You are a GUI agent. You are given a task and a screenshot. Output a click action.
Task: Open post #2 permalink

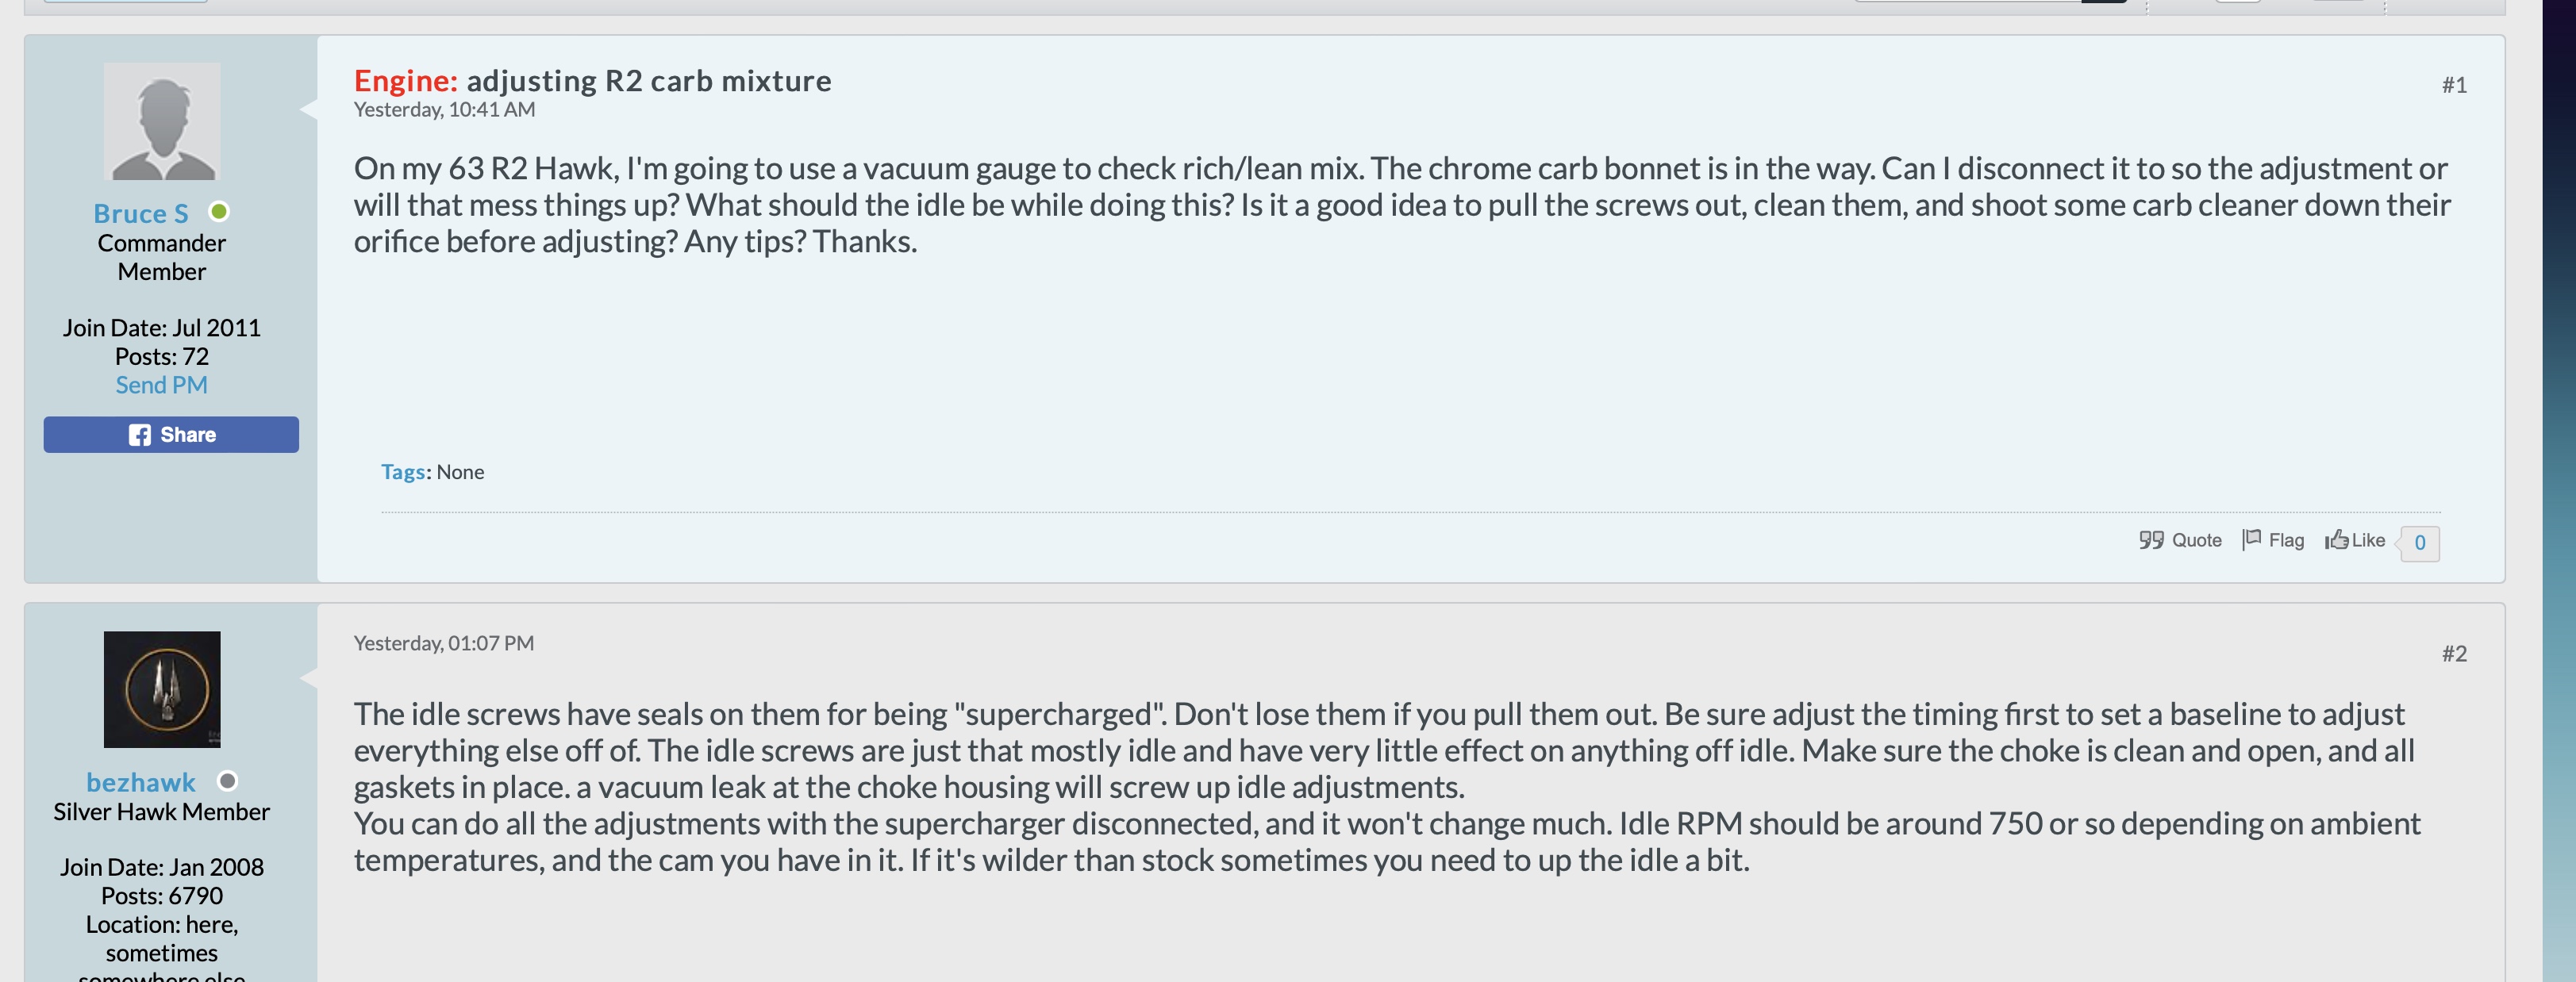(2454, 654)
